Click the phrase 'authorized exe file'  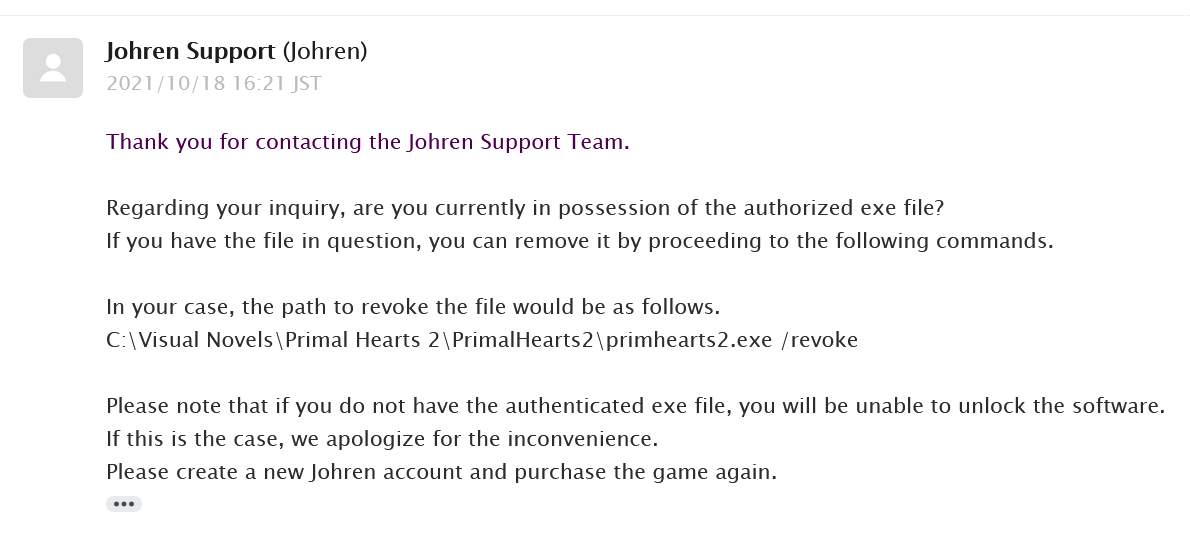843,208
